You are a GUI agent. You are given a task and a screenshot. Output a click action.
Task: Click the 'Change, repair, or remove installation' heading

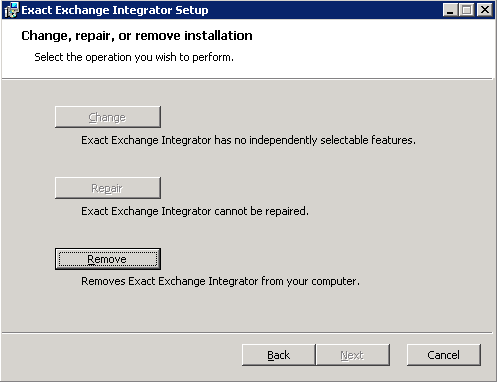(137, 36)
